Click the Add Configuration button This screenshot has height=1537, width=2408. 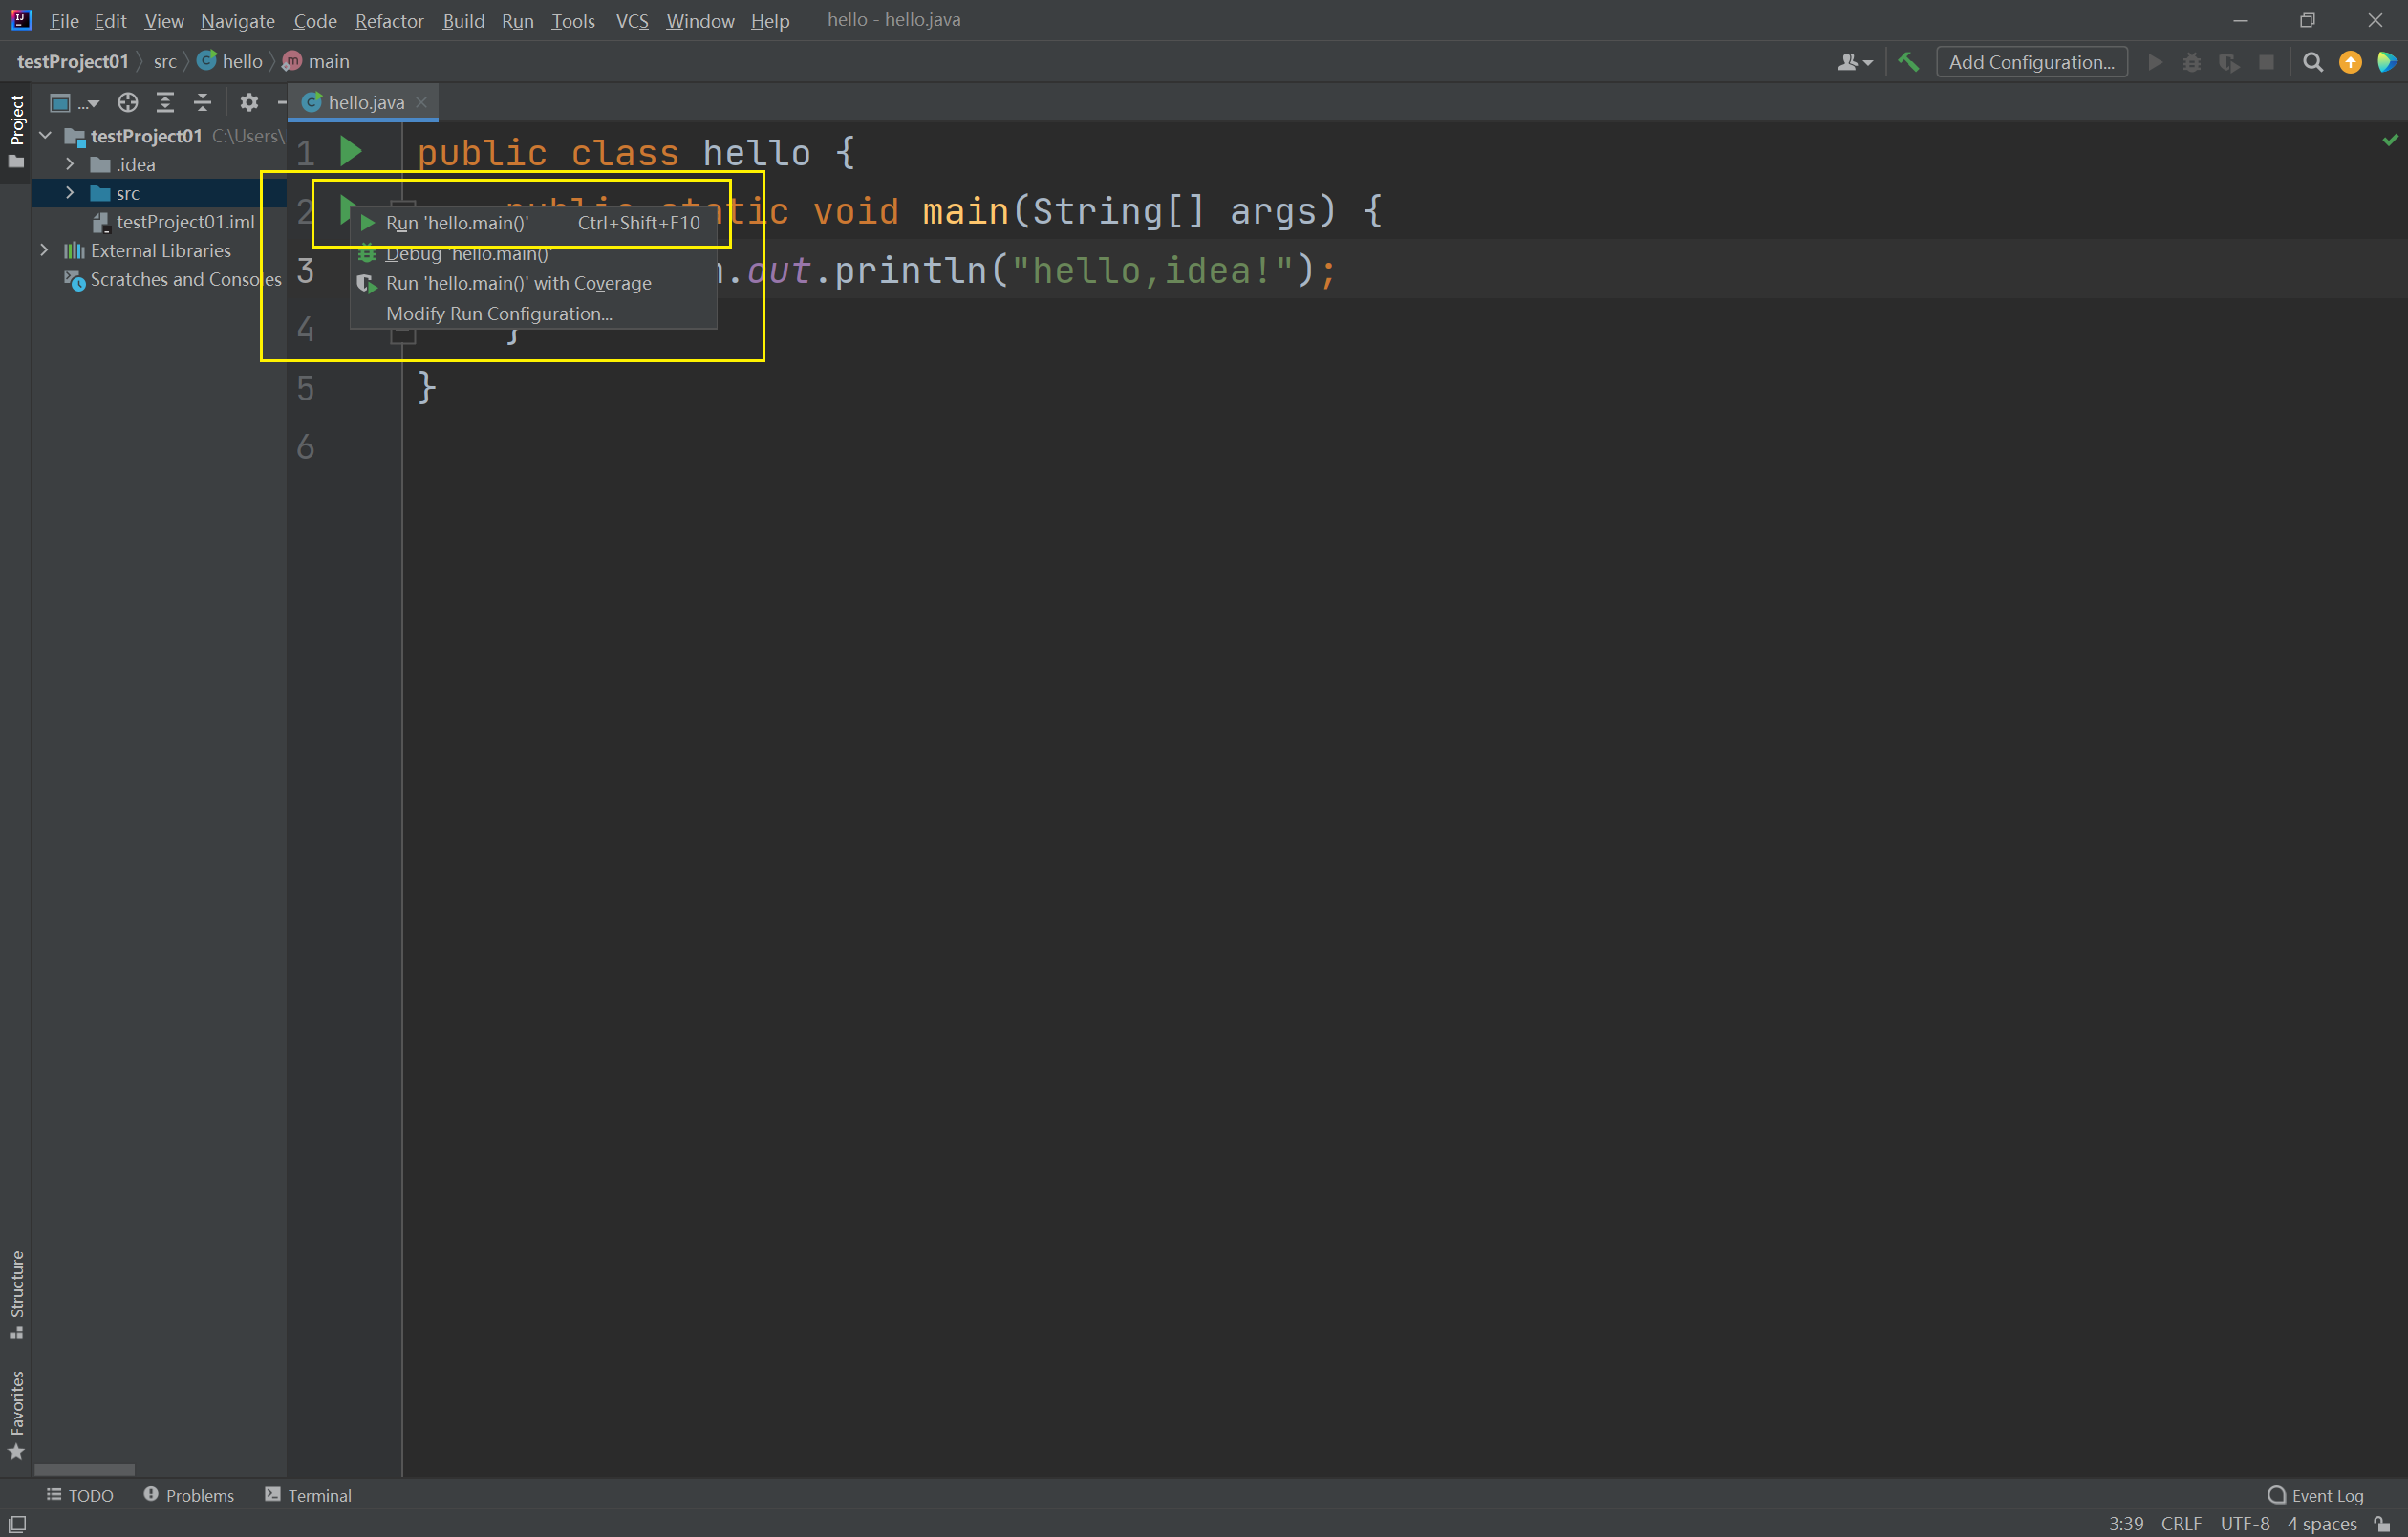click(2031, 62)
